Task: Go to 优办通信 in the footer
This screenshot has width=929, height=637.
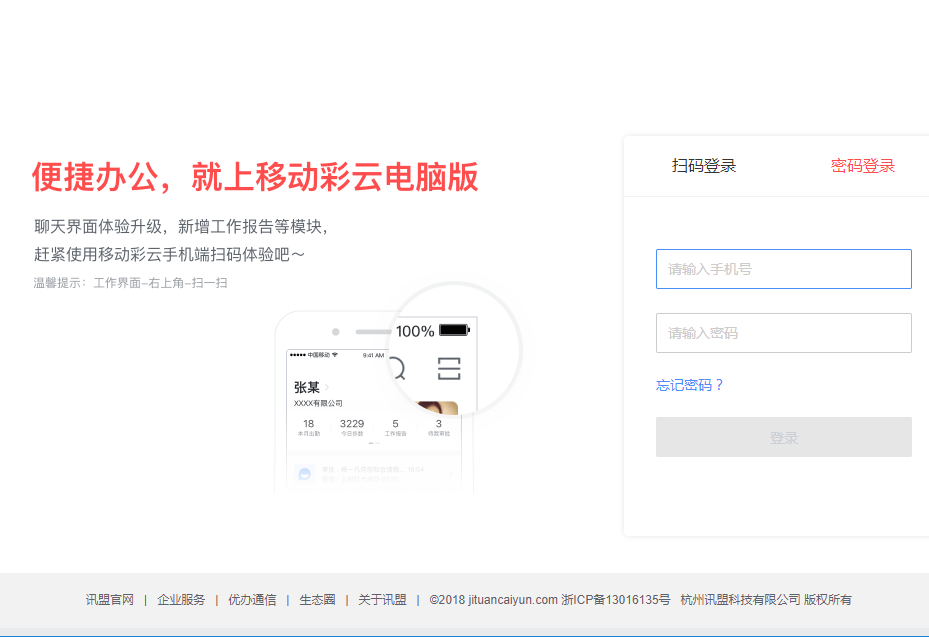Action: 252,600
